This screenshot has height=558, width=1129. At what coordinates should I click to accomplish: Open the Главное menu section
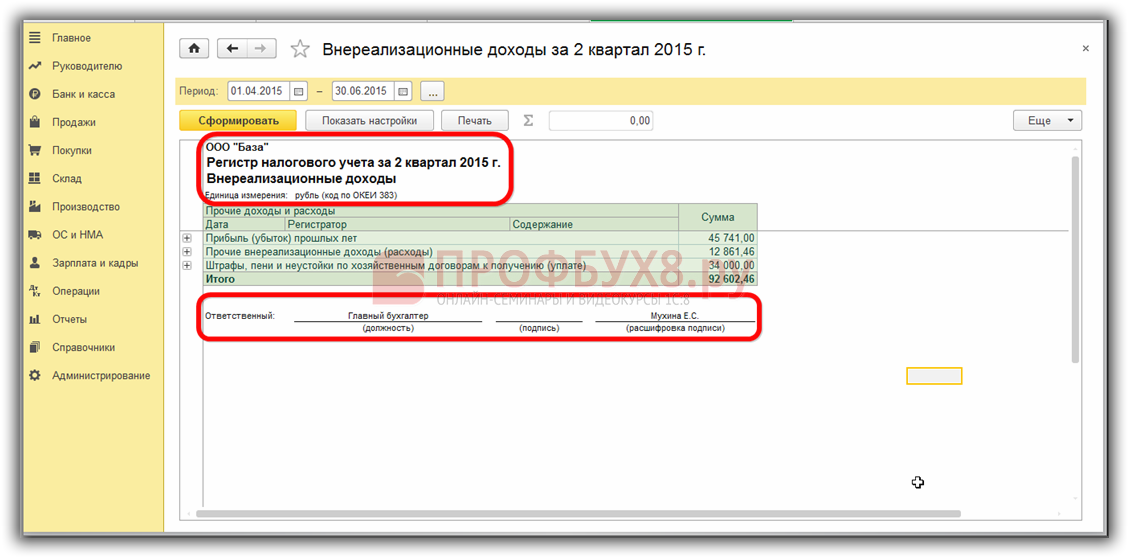[71, 37]
